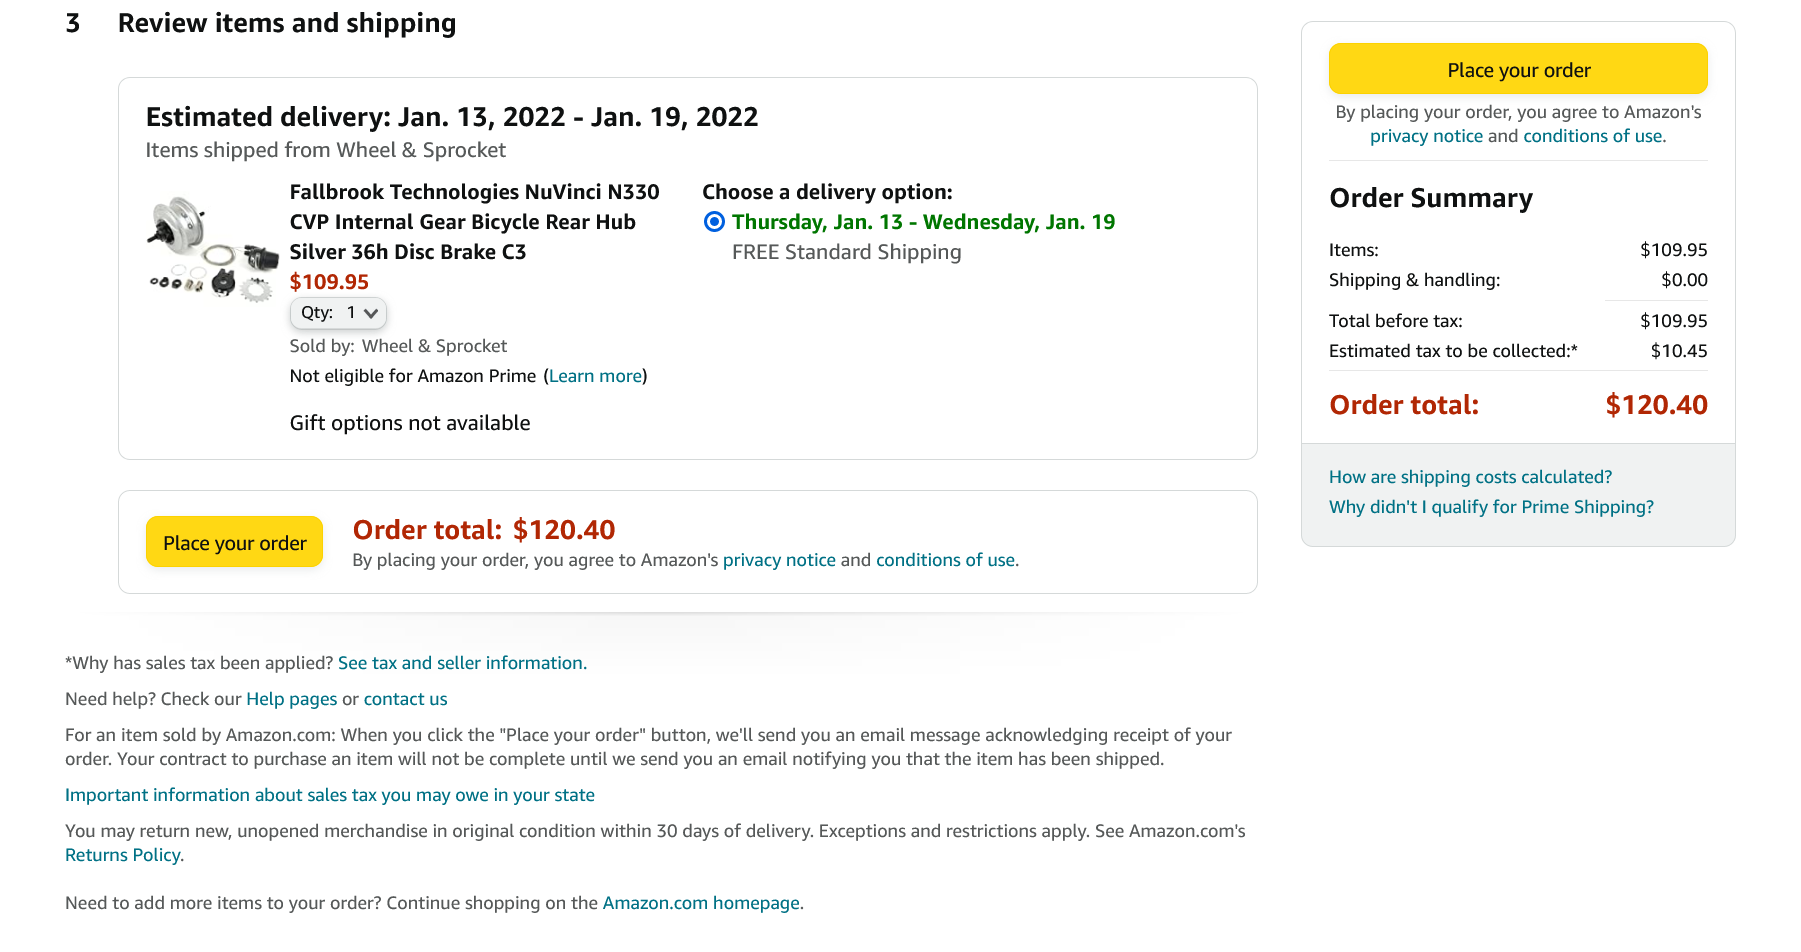Viewport: 1801px width, 952px height.
Task: Click the contact us link
Action: pyautogui.click(x=405, y=699)
